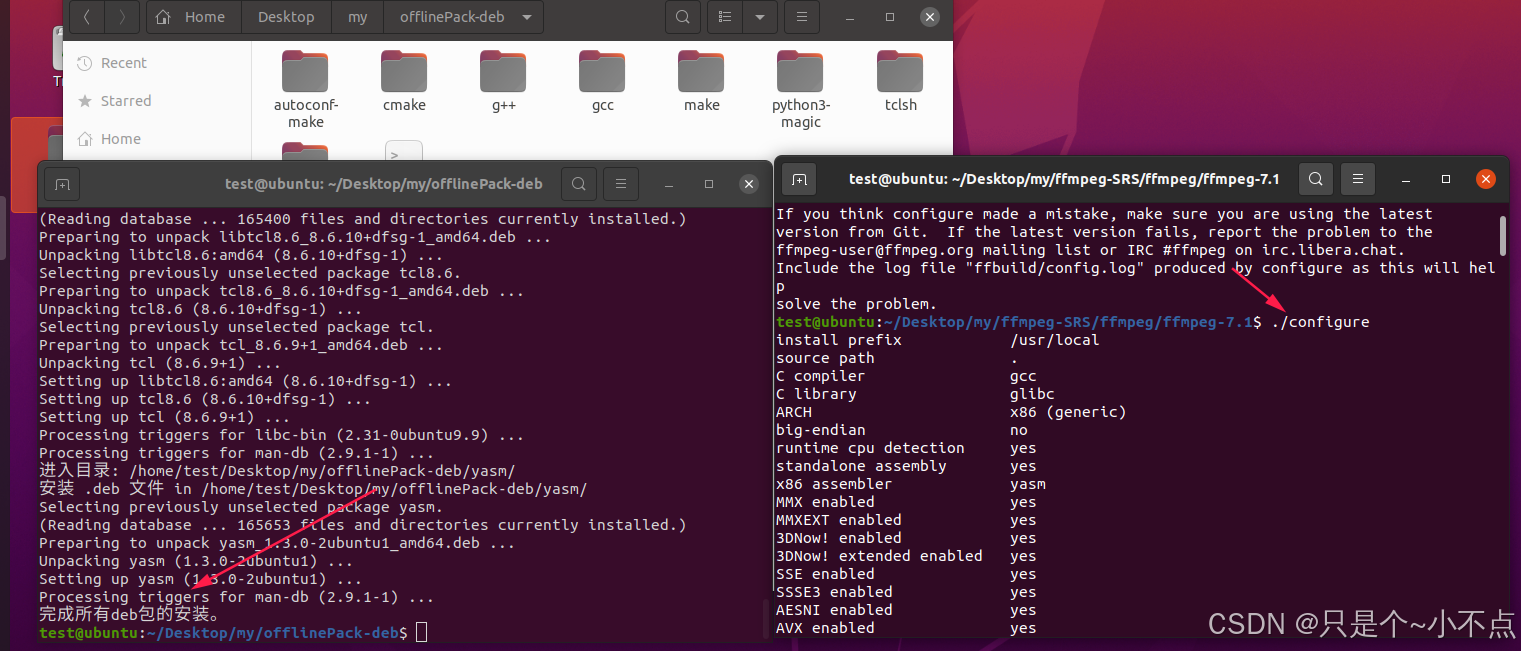Click 'ARCH' line in ffmpeg terminal
The width and height of the screenshot is (1521, 651).
pos(951,412)
